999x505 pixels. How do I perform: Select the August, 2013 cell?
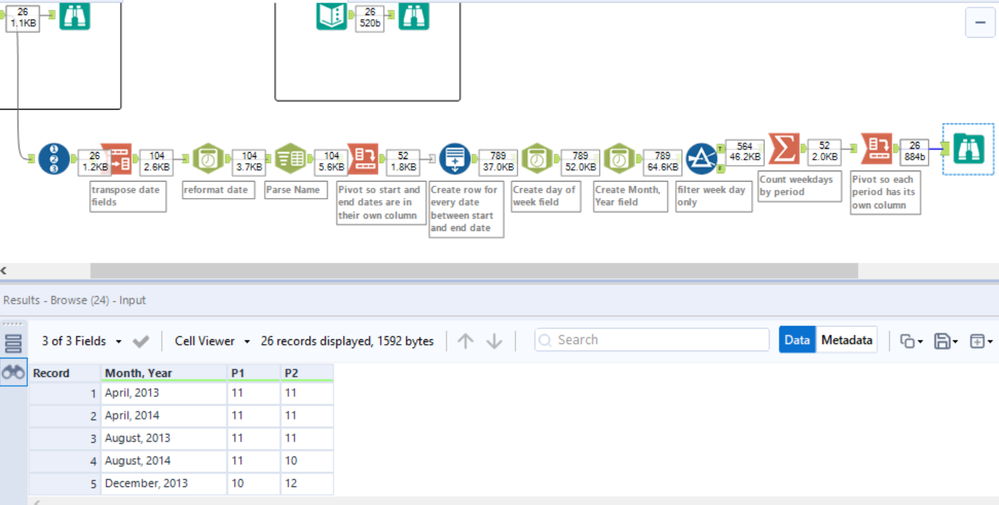pos(164,438)
